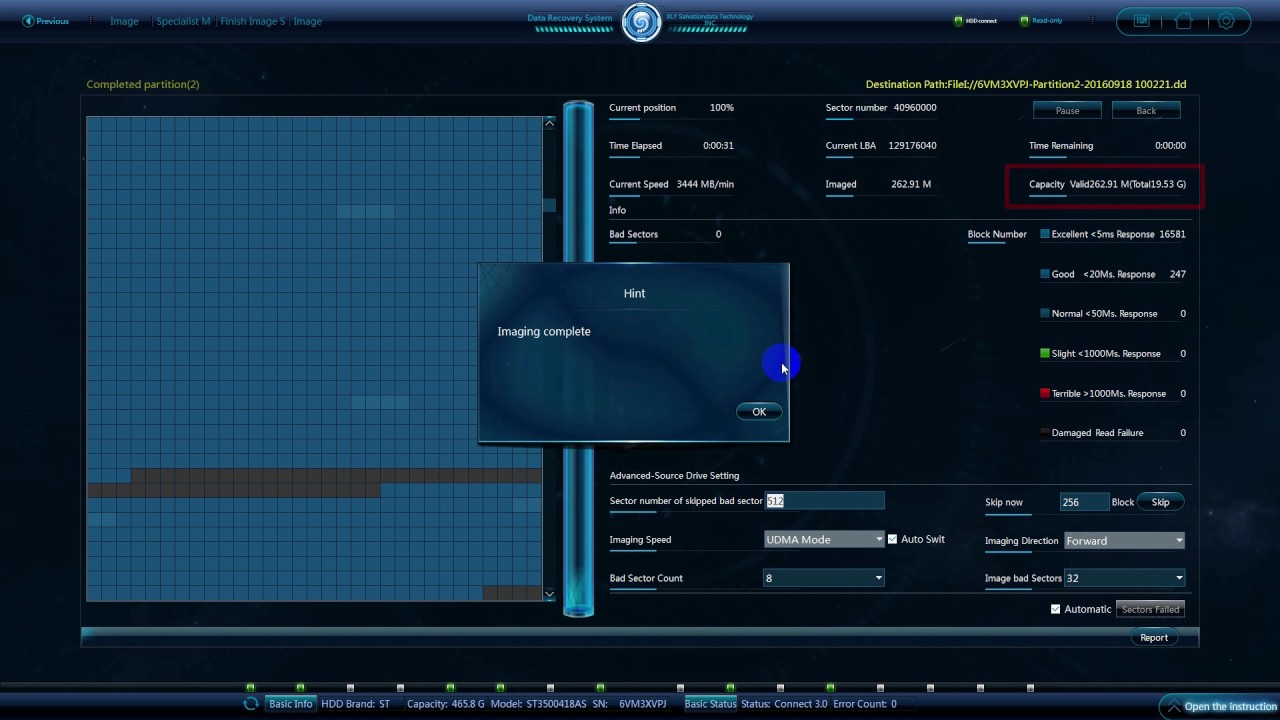Focus the Skip now block field
Screen dimensions: 1280x720
click(1084, 502)
